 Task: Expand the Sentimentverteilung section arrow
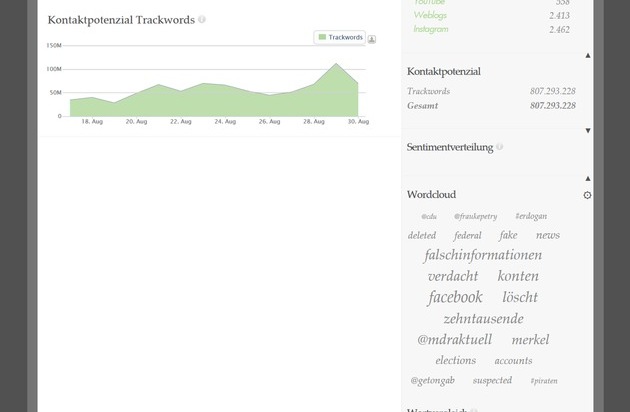tap(587, 130)
